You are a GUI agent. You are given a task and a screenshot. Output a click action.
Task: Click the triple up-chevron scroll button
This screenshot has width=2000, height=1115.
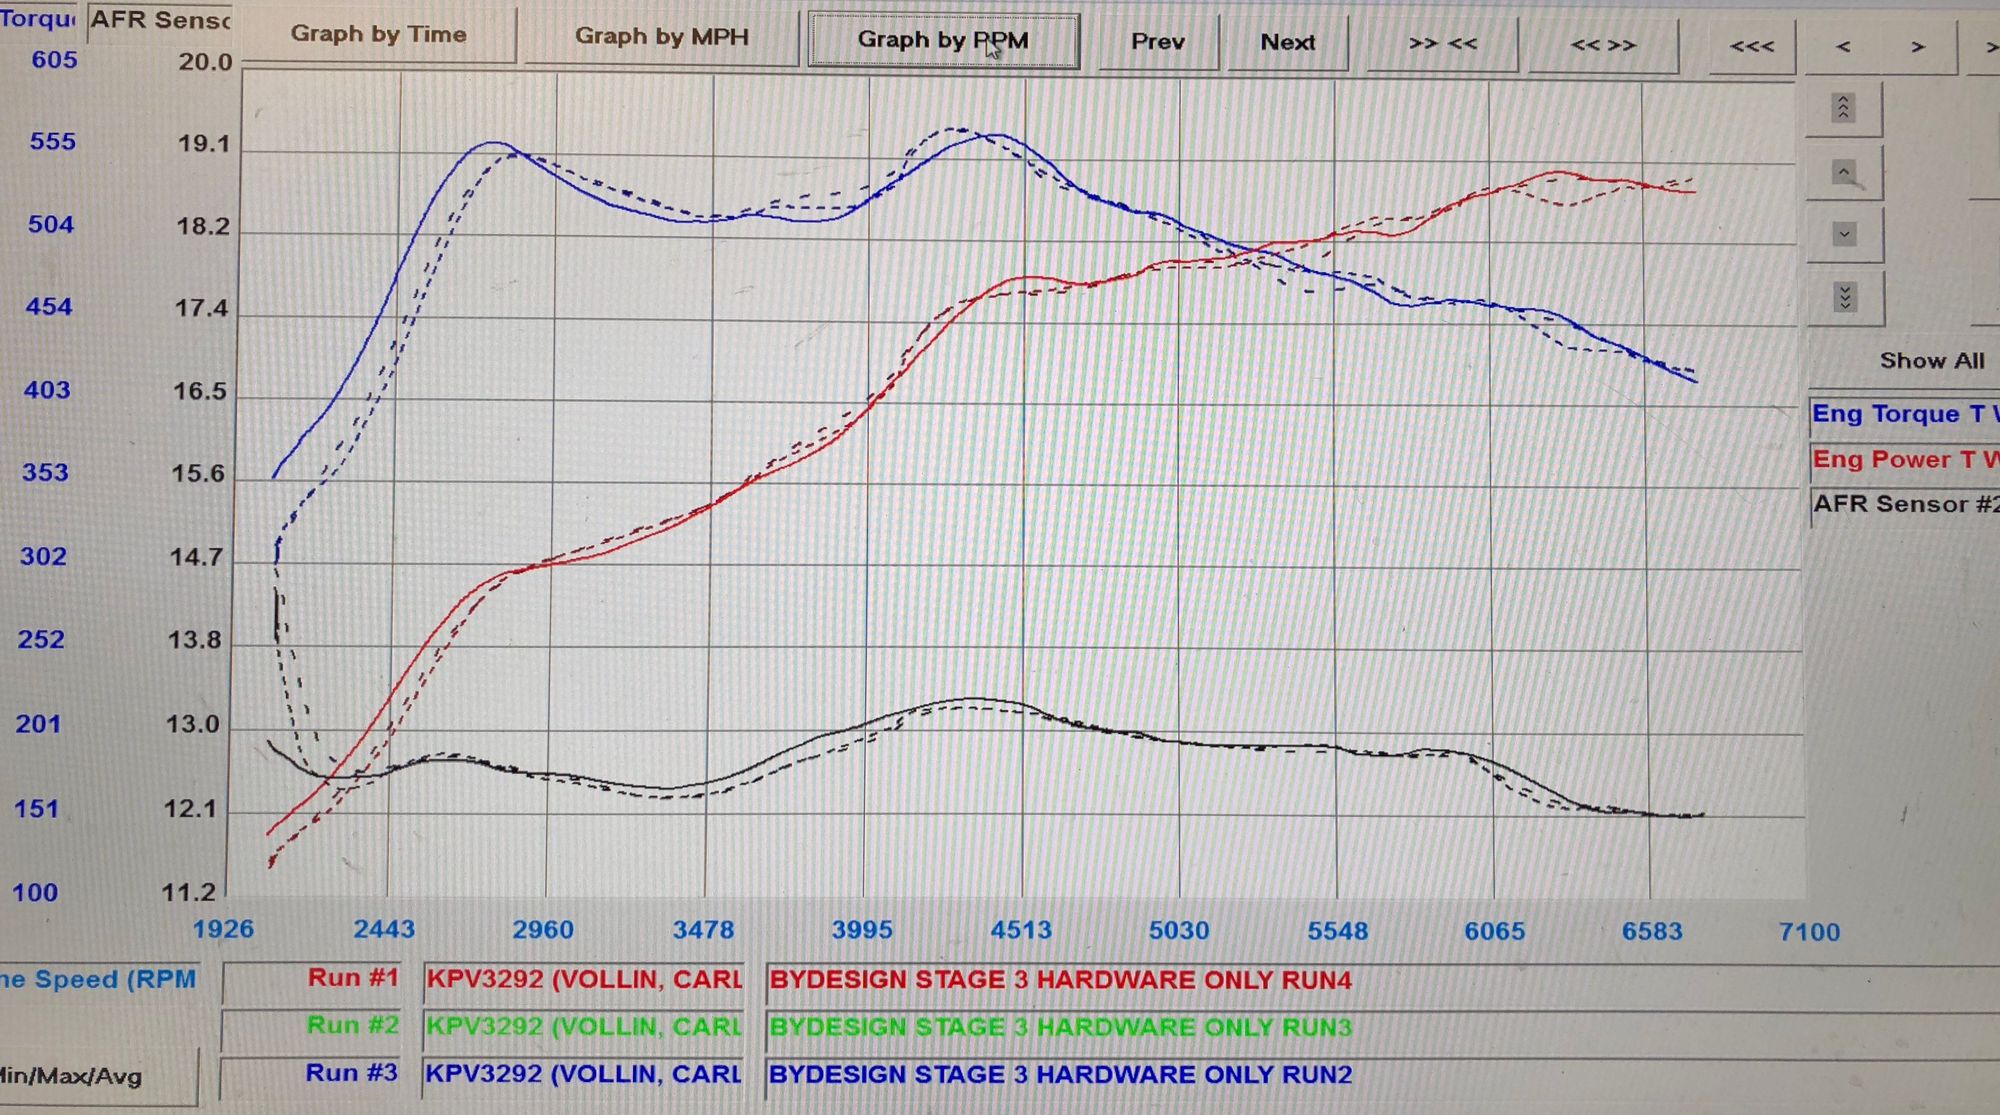[x=1843, y=108]
